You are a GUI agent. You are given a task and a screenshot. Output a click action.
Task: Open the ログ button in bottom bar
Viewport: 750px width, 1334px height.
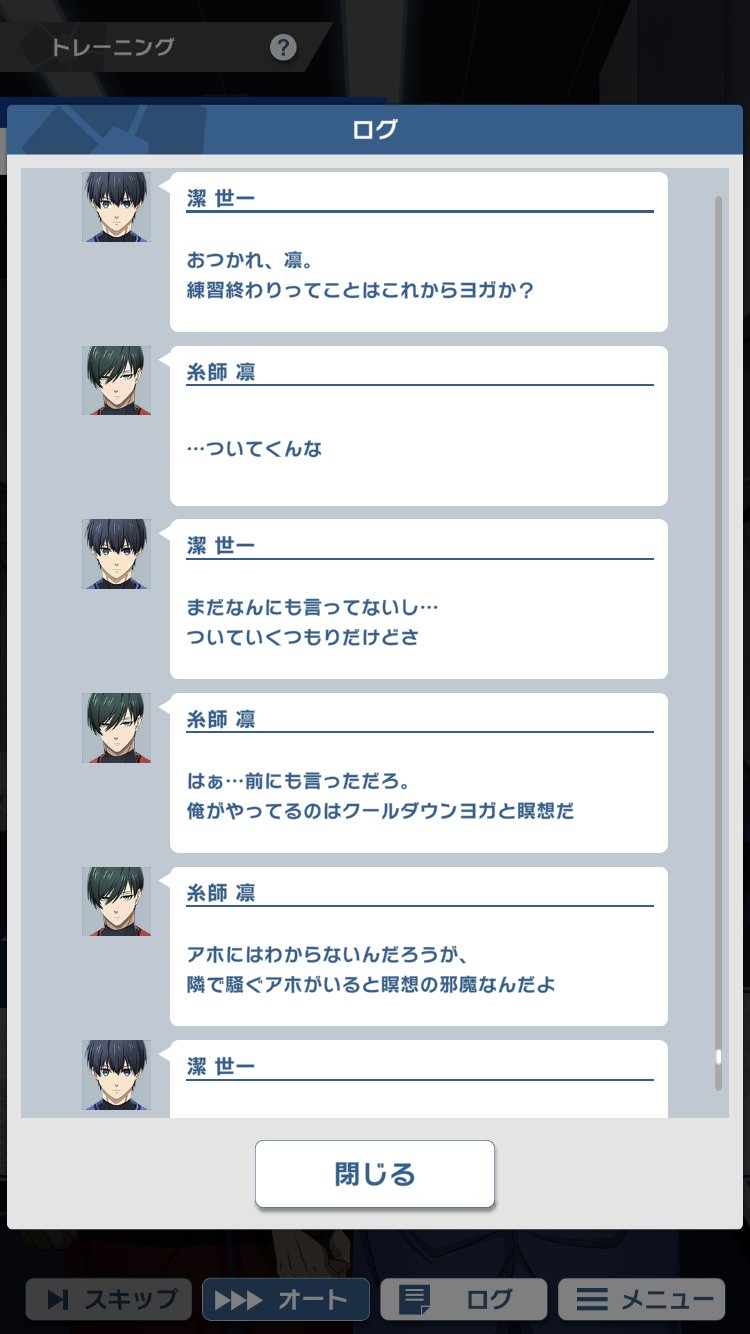click(x=464, y=1300)
